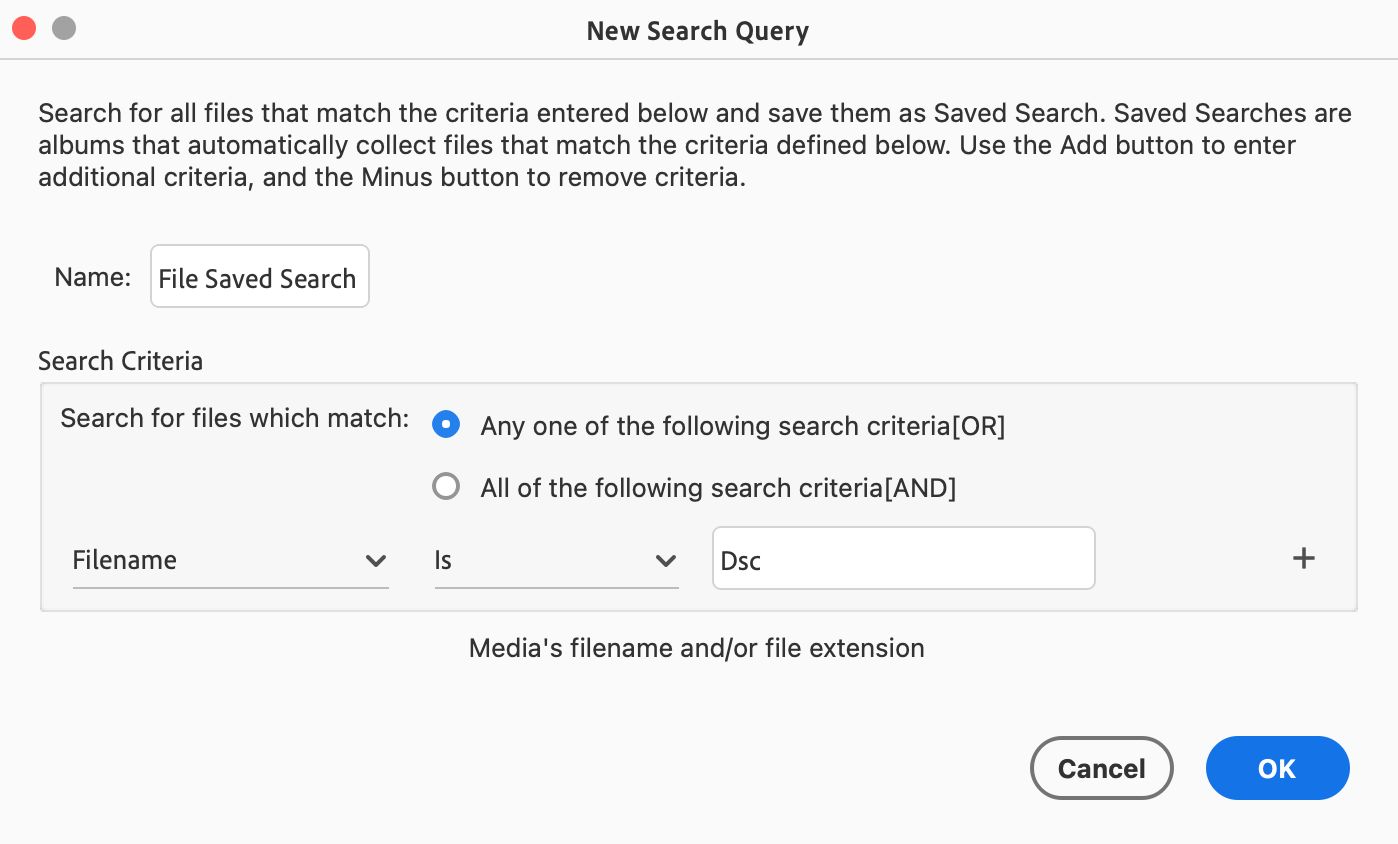Click the value field containing Dsc
Viewport: 1398px width, 844px height.
click(903, 559)
